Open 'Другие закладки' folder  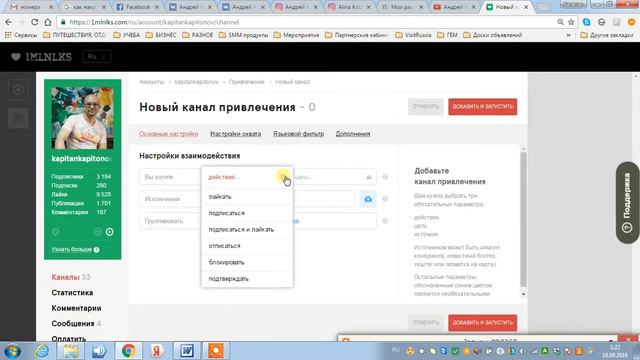pyautogui.click(x=607, y=35)
